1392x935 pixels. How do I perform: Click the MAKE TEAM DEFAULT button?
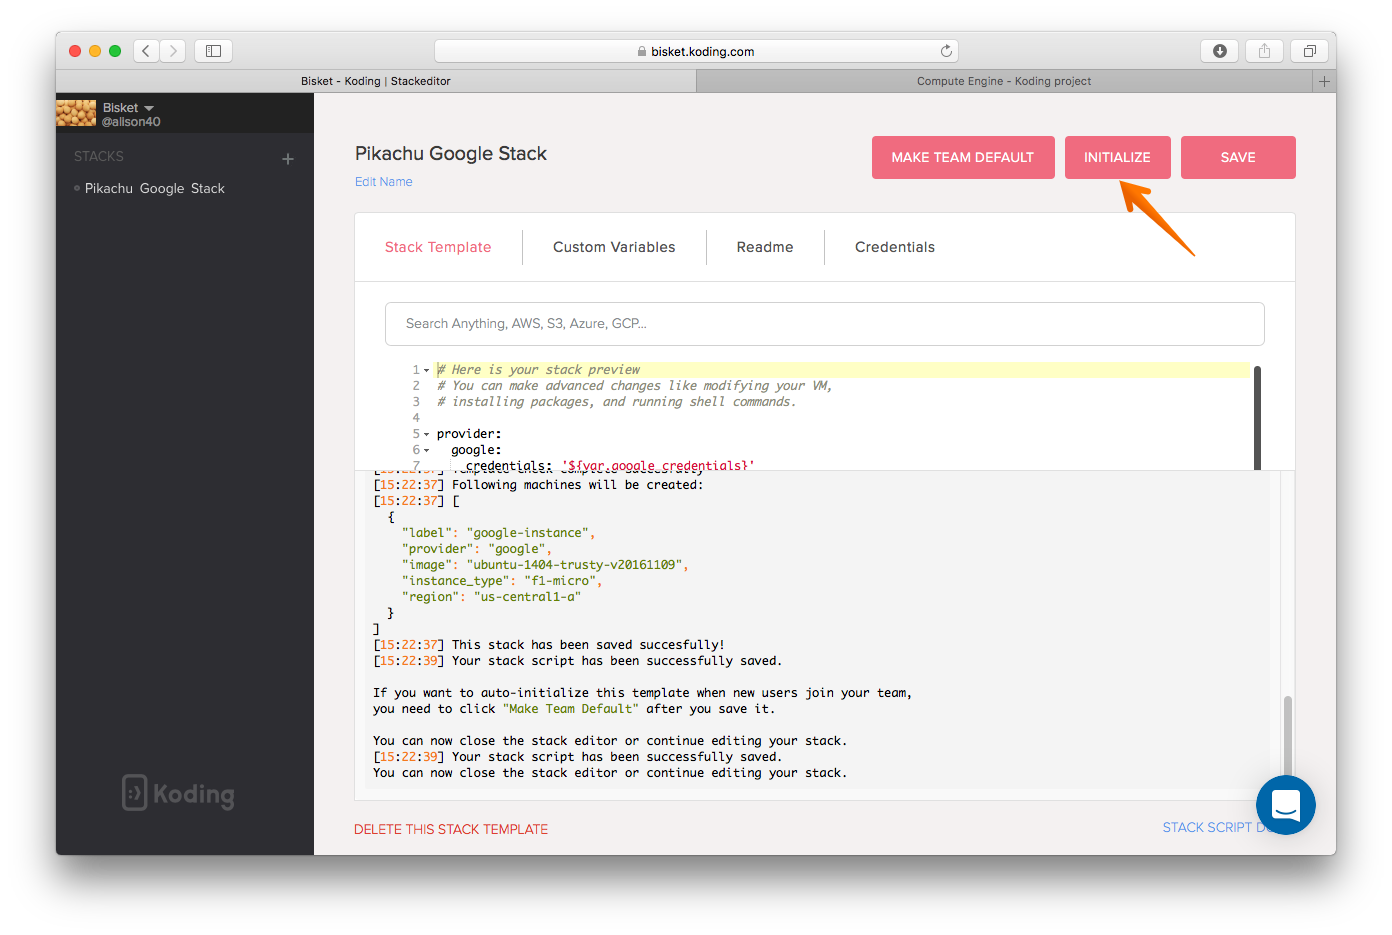click(x=963, y=157)
